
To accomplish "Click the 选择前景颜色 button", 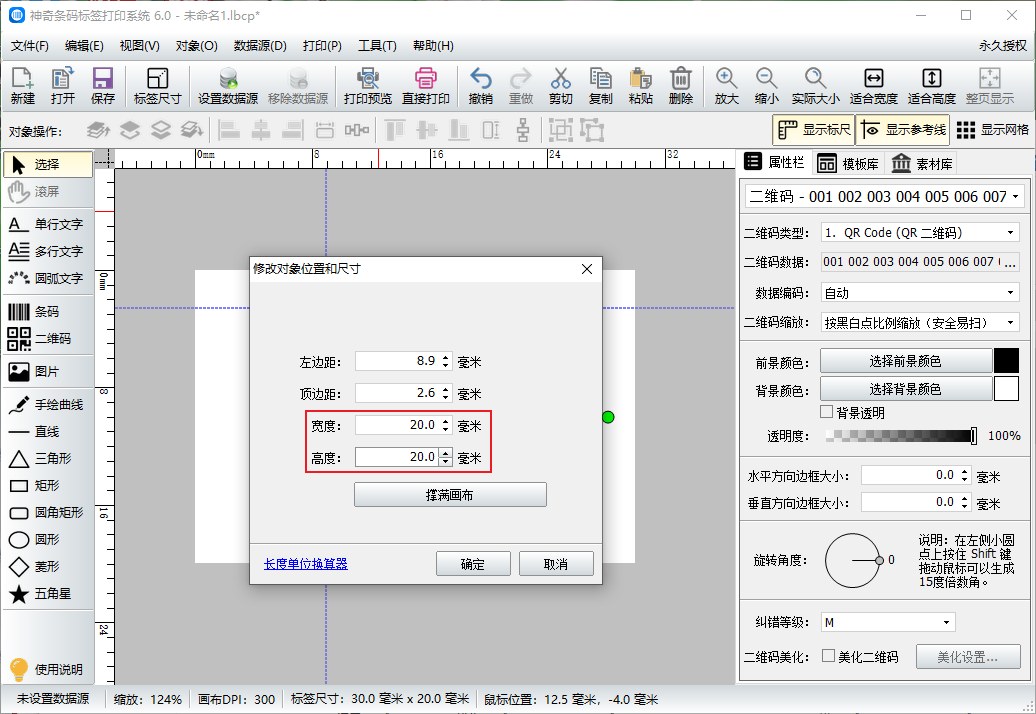I will tap(906, 361).
